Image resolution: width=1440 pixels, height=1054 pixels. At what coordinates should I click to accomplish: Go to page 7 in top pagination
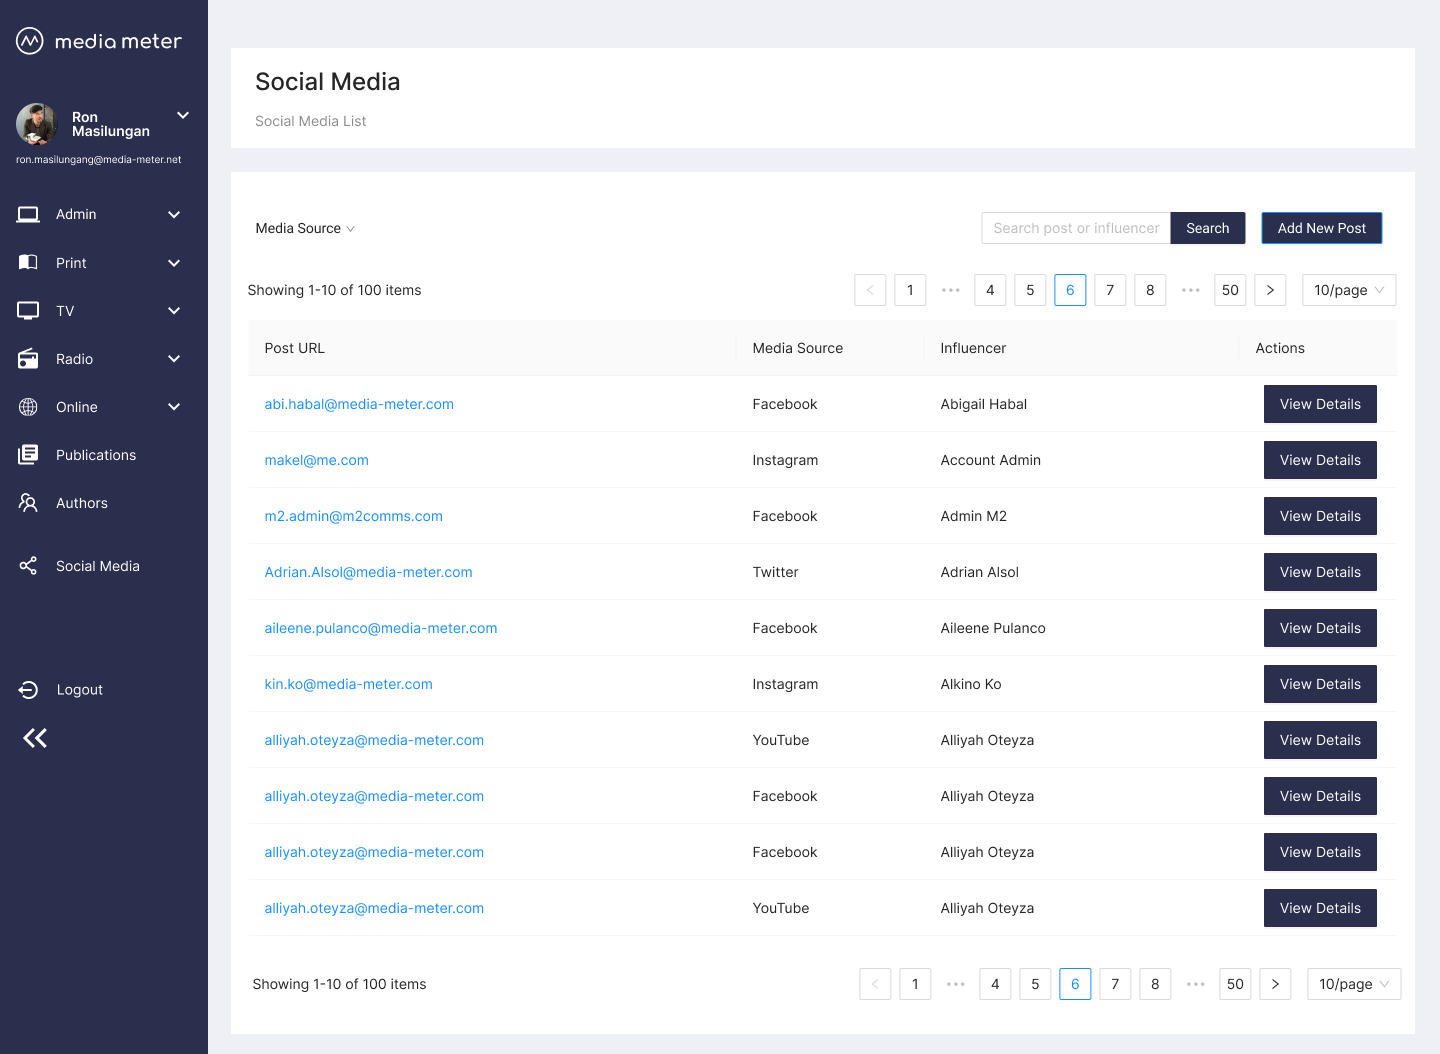tap(1110, 290)
